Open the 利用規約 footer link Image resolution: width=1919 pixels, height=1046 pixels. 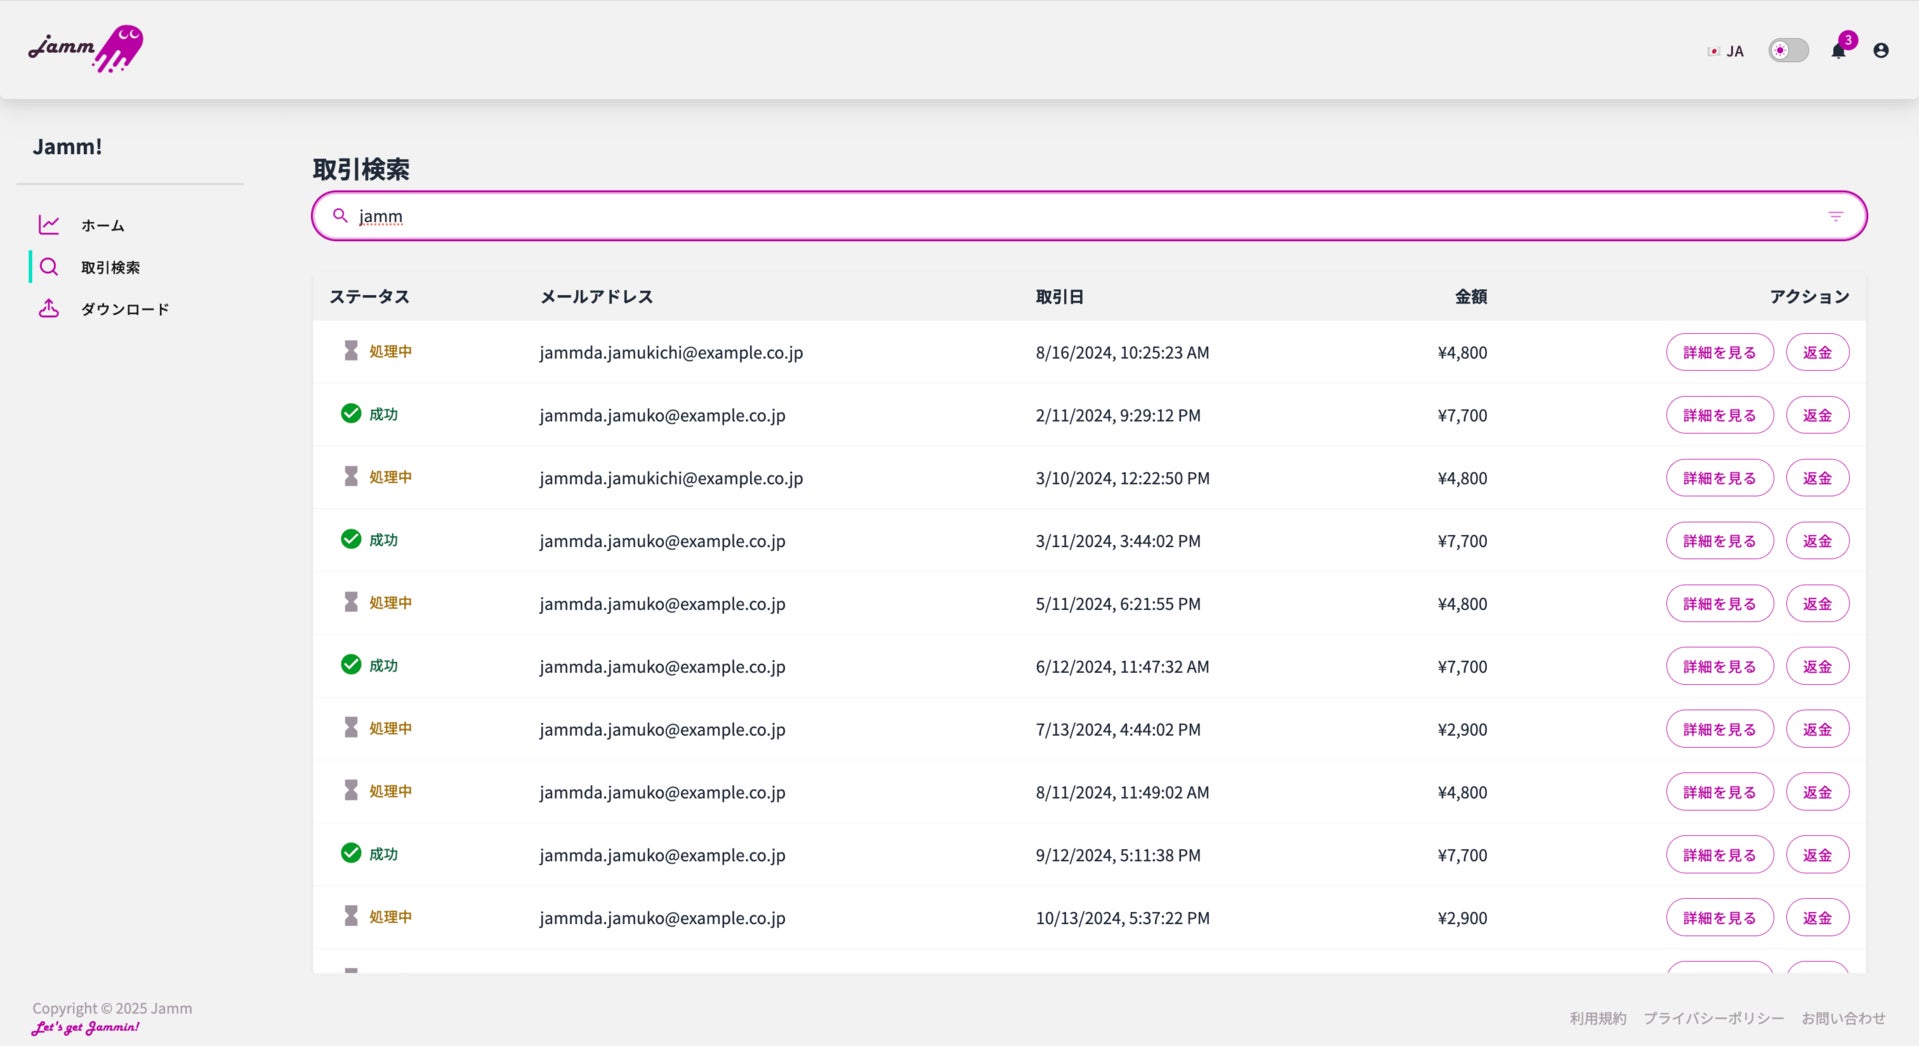(x=1597, y=1018)
